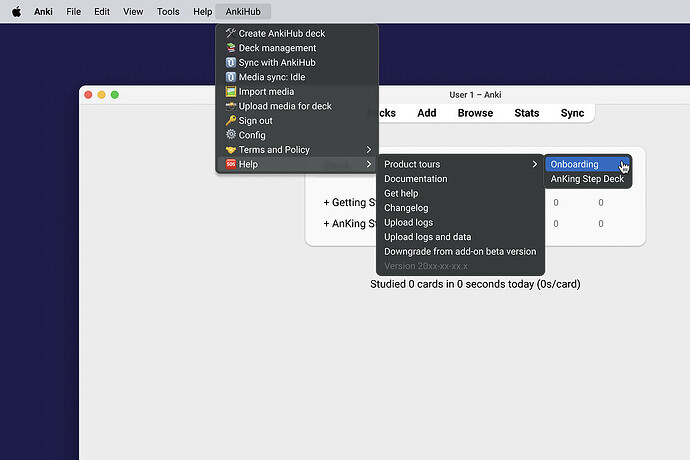690x460 pixels.
Task: Click the Studied 0 cards today text
Action: [x=475, y=284]
